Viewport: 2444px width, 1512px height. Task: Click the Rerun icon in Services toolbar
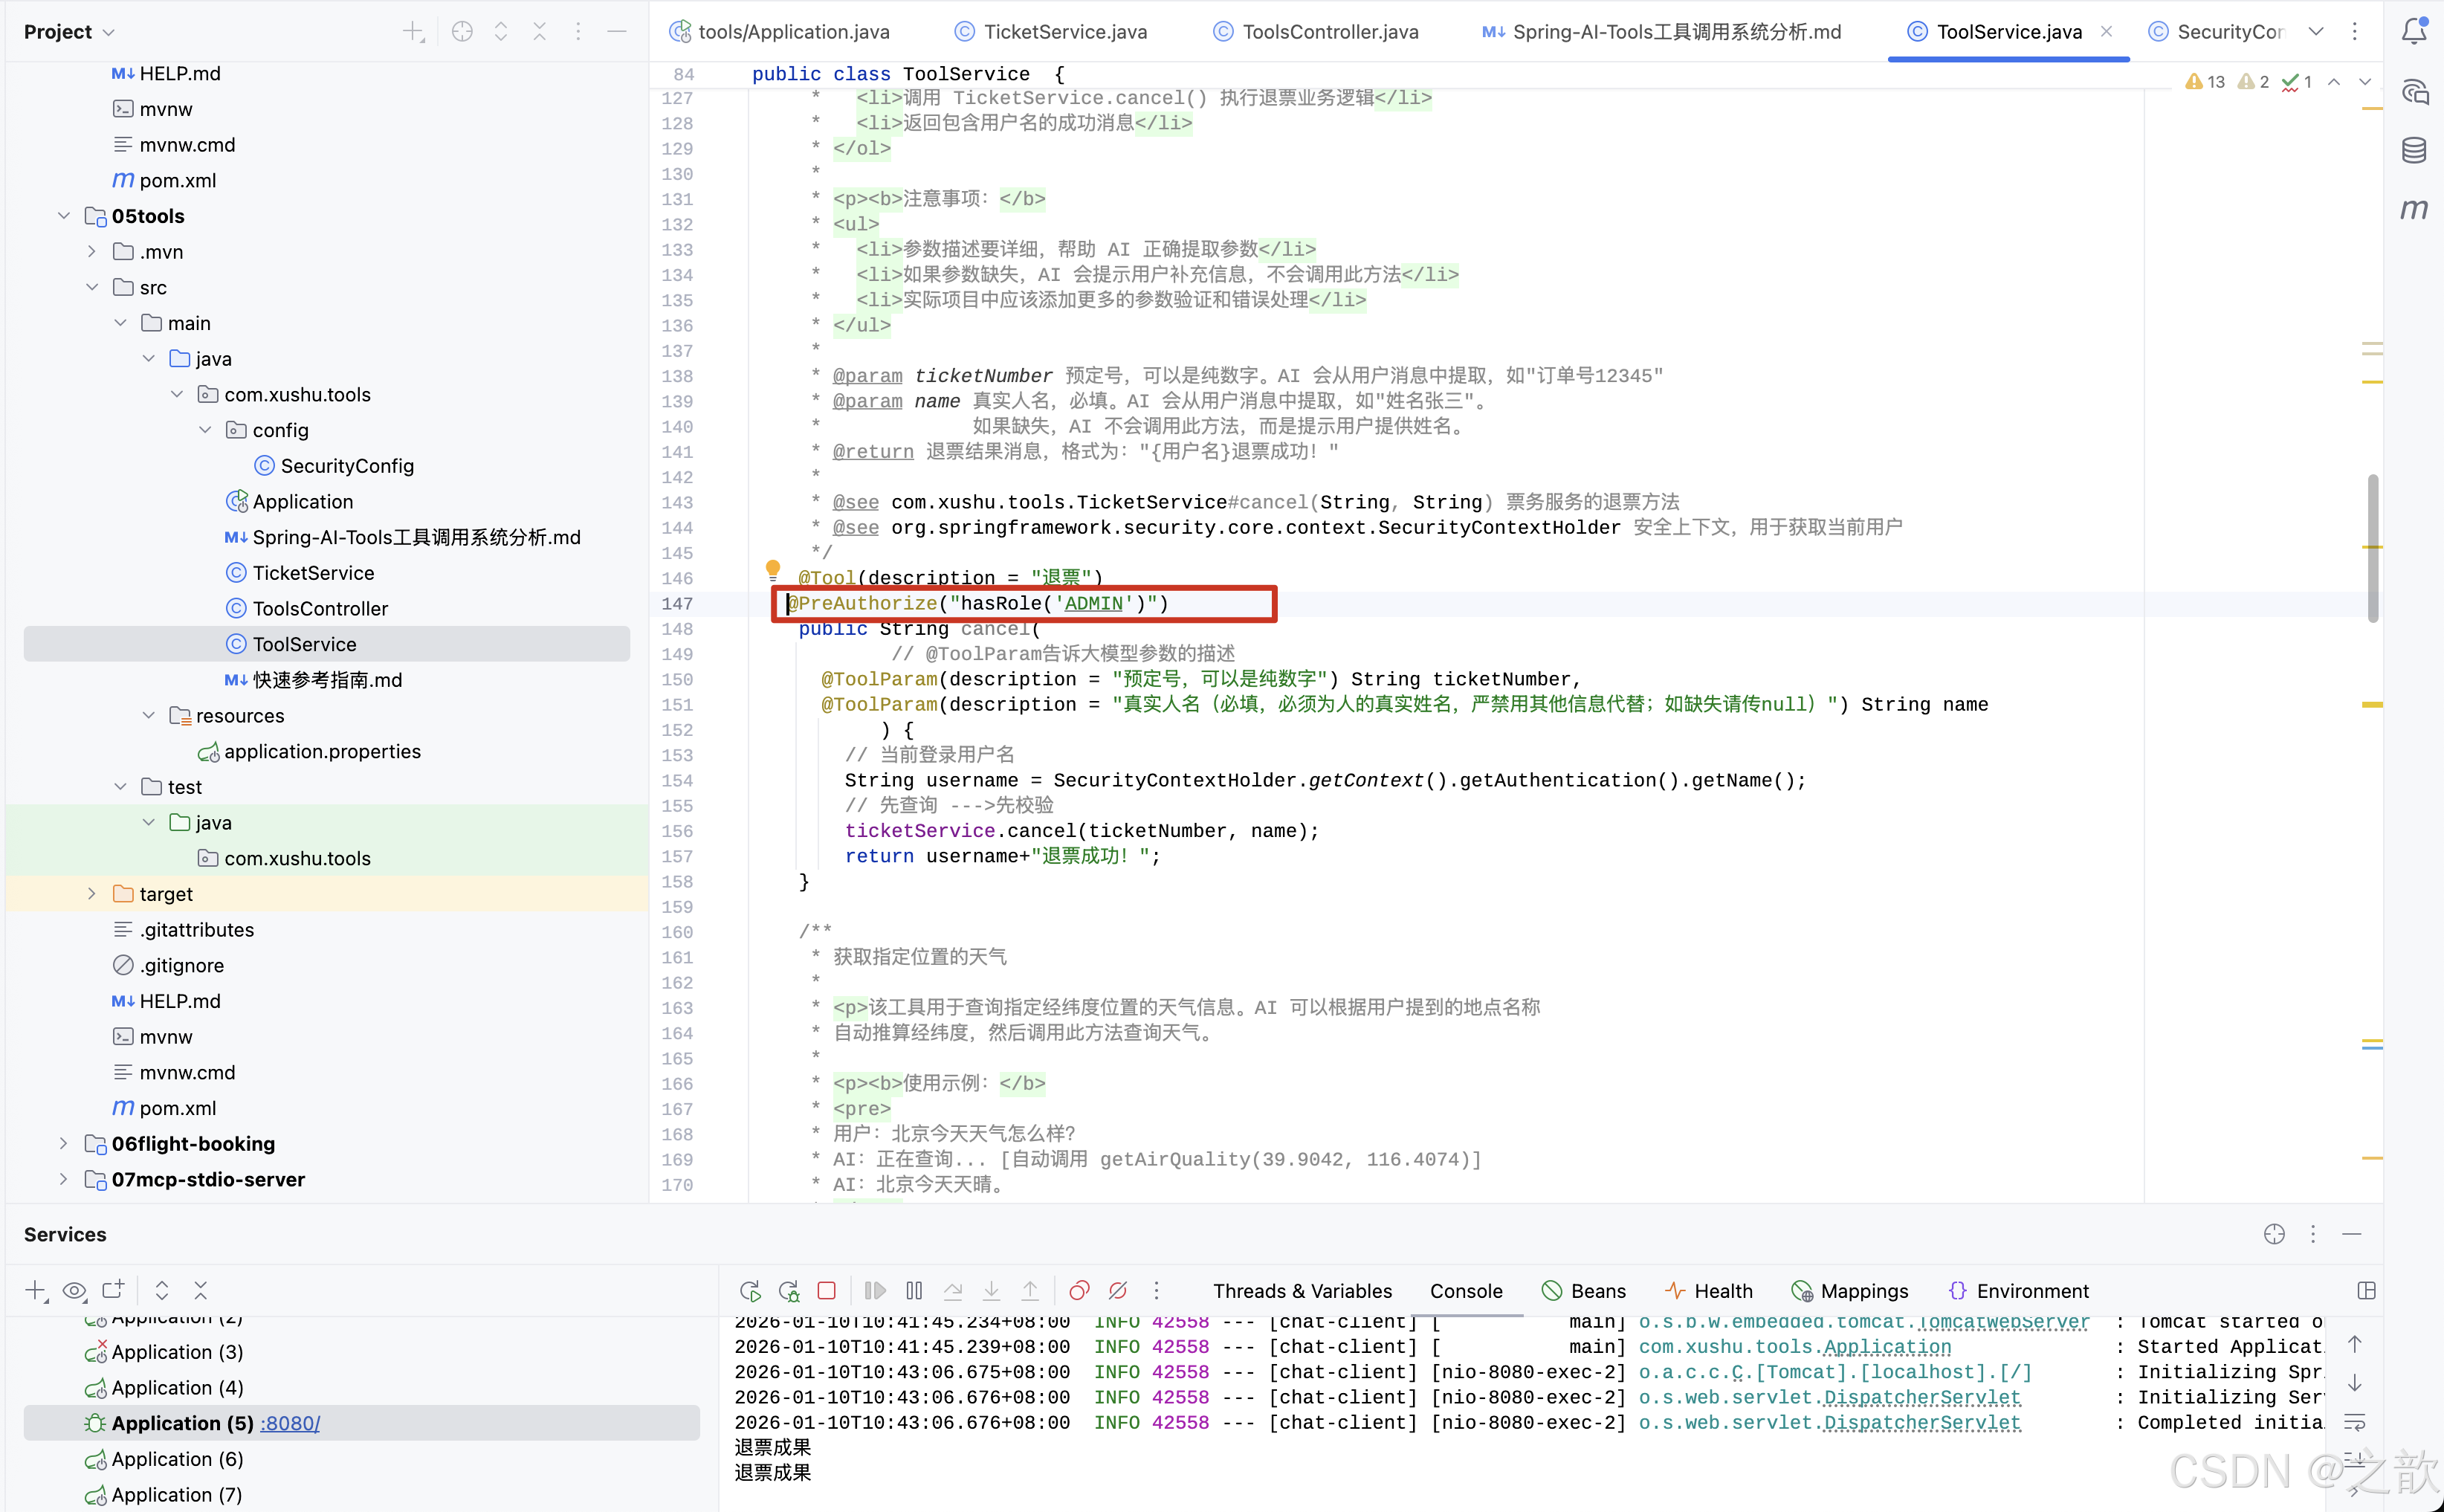[750, 1291]
